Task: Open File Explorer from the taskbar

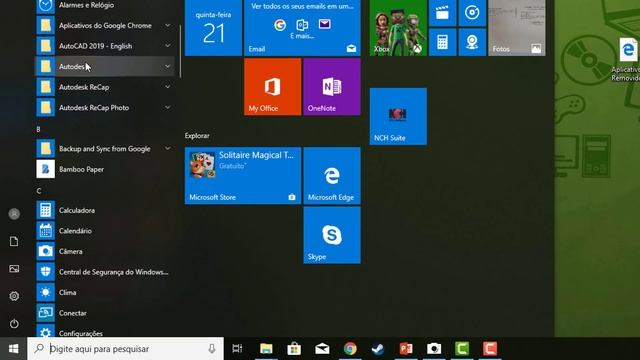Action: click(266, 349)
